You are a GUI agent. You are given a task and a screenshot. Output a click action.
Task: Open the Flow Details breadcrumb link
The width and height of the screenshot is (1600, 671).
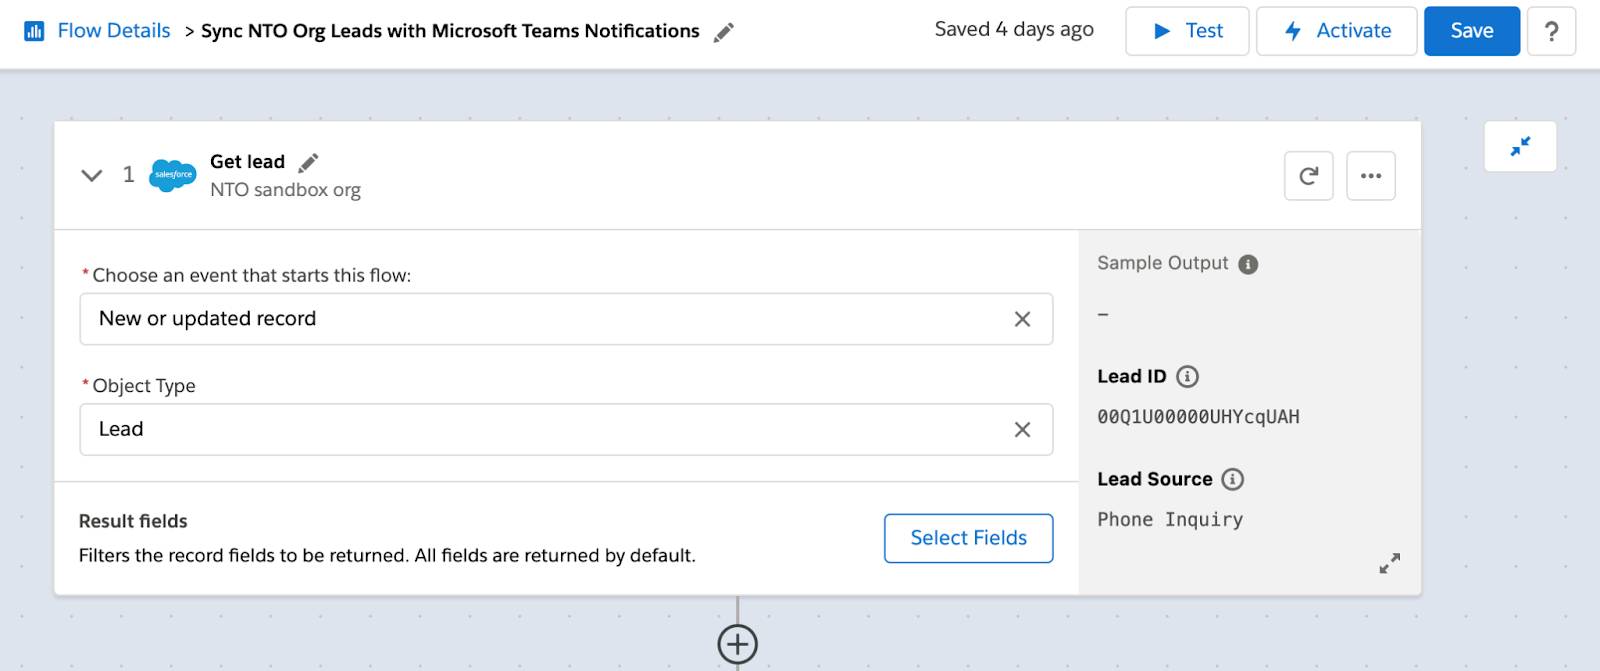point(114,31)
